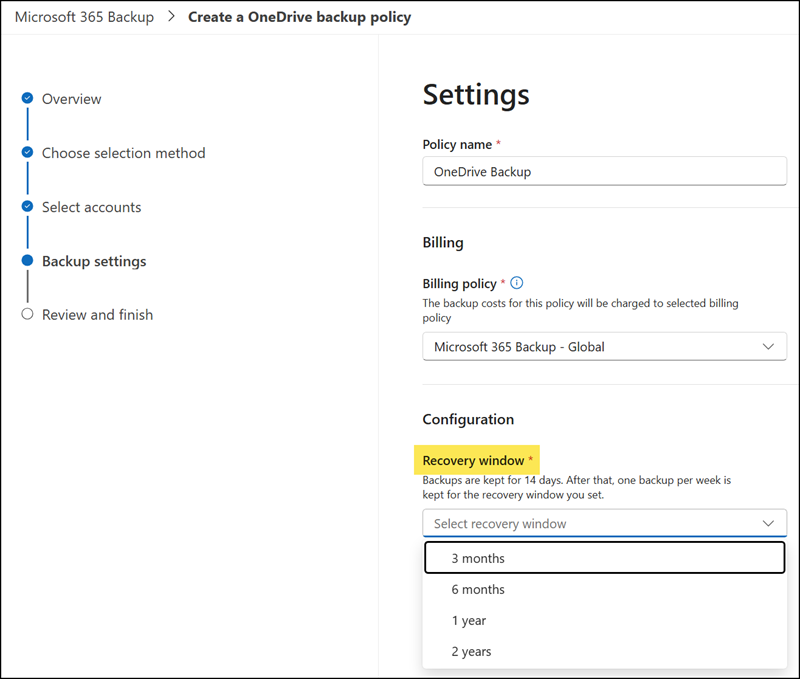Choose the 3 months recovery window
The height and width of the screenshot is (679, 800).
pyautogui.click(x=605, y=558)
